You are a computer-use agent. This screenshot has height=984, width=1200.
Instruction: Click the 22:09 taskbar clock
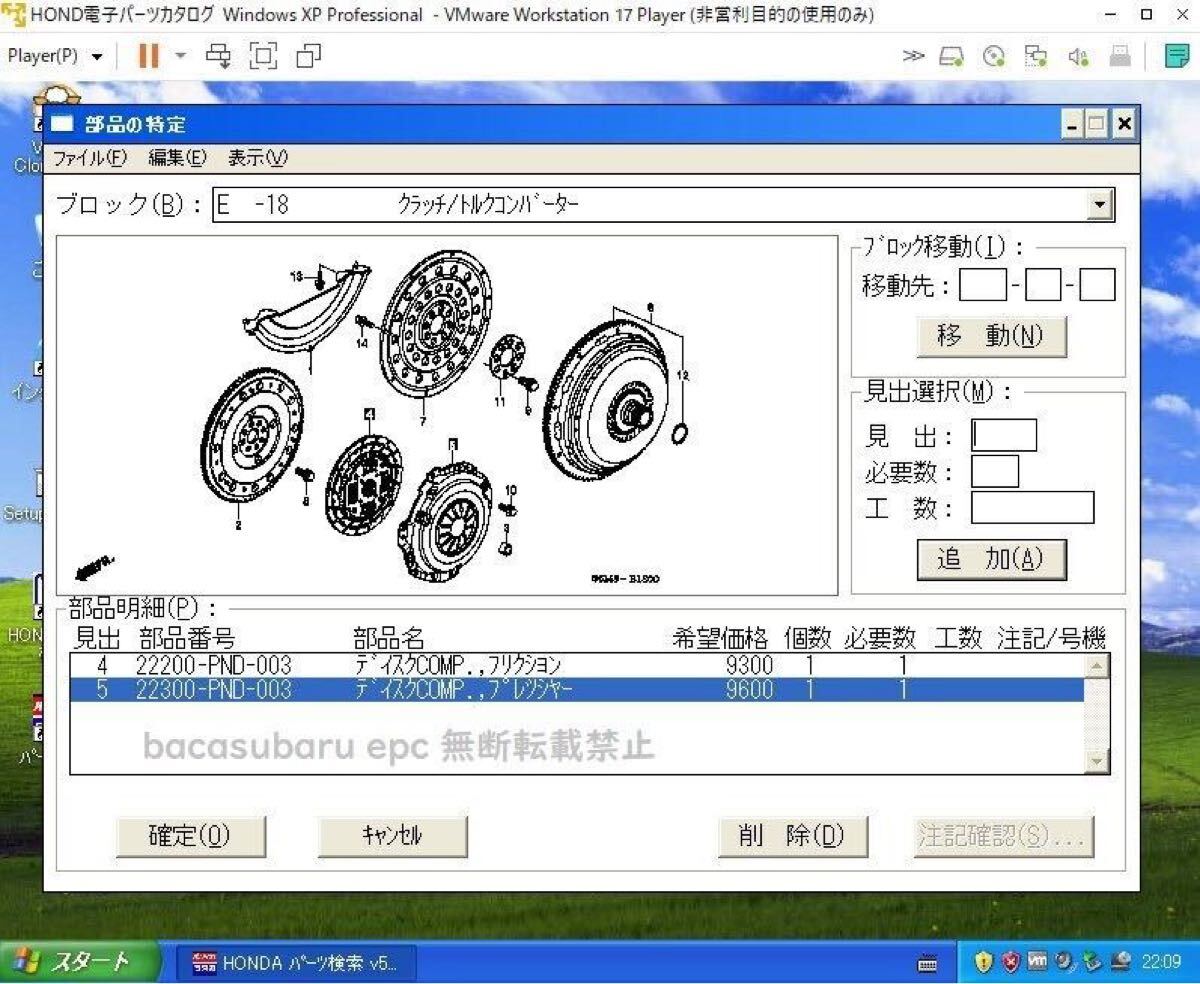(x=1161, y=963)
